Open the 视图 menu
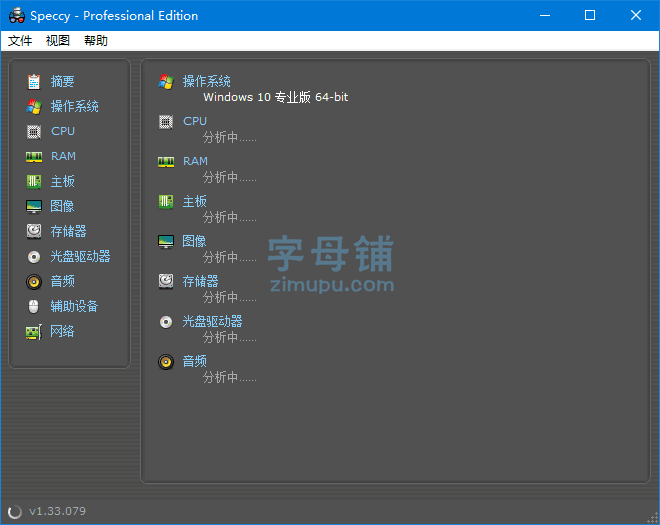660x525 pixels. [58, 40]
